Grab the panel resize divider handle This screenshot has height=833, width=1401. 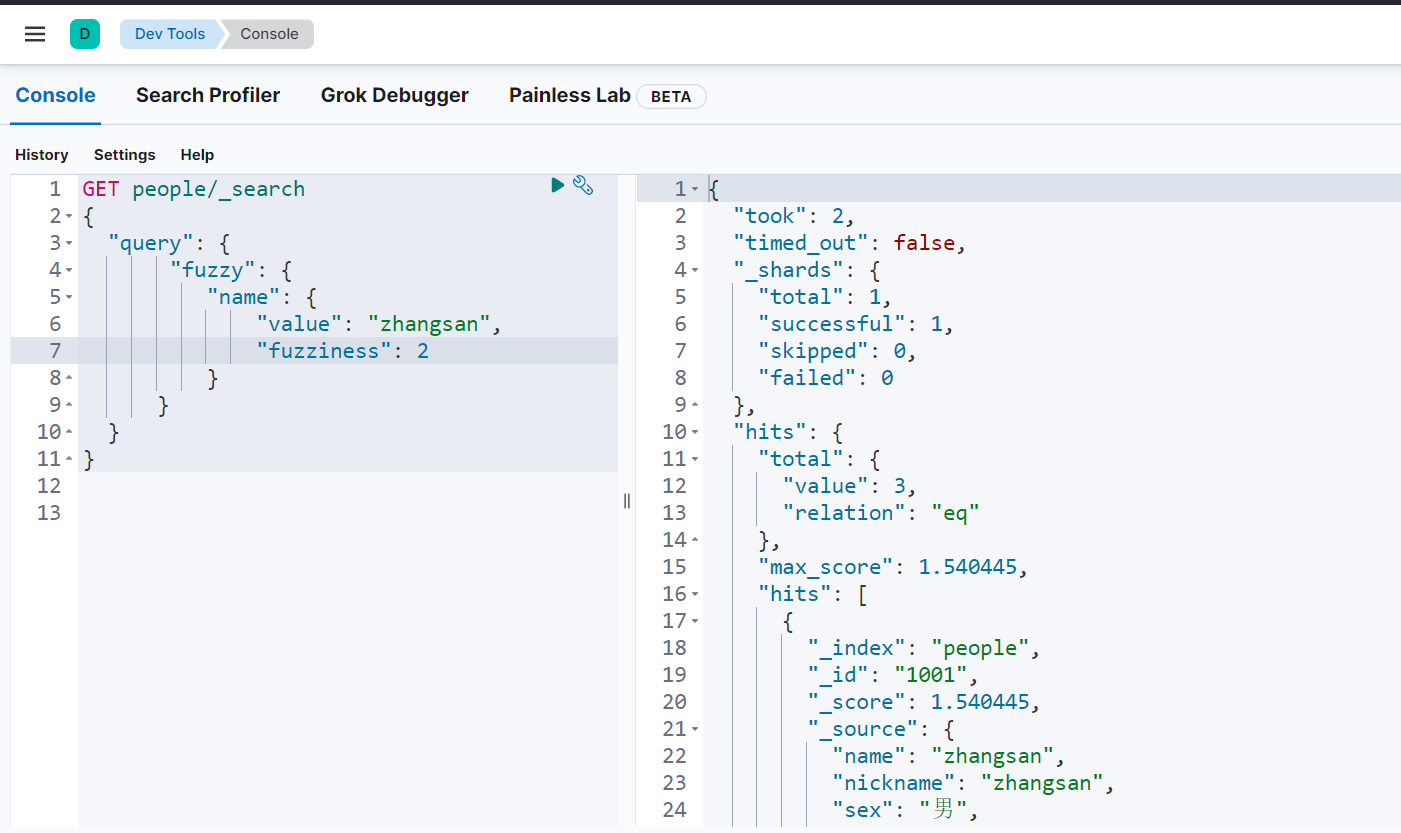(627, 500)
